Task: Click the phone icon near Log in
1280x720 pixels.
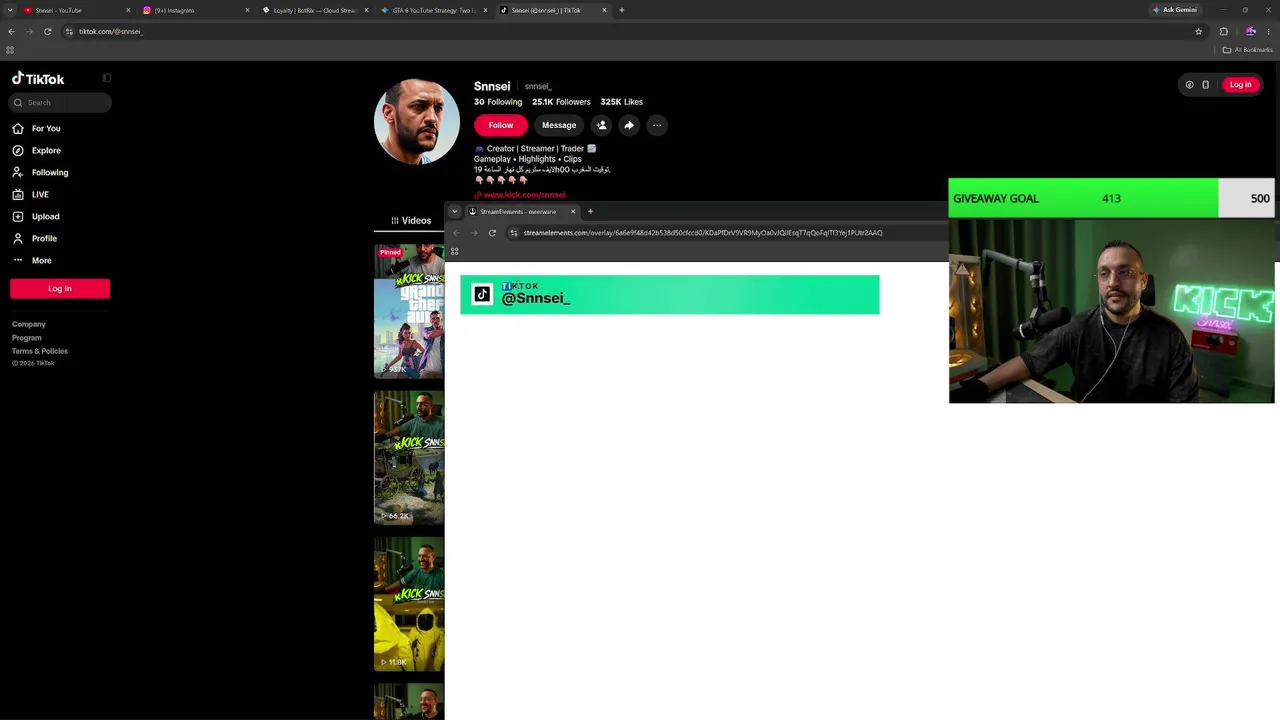Action: point(1206,85)
